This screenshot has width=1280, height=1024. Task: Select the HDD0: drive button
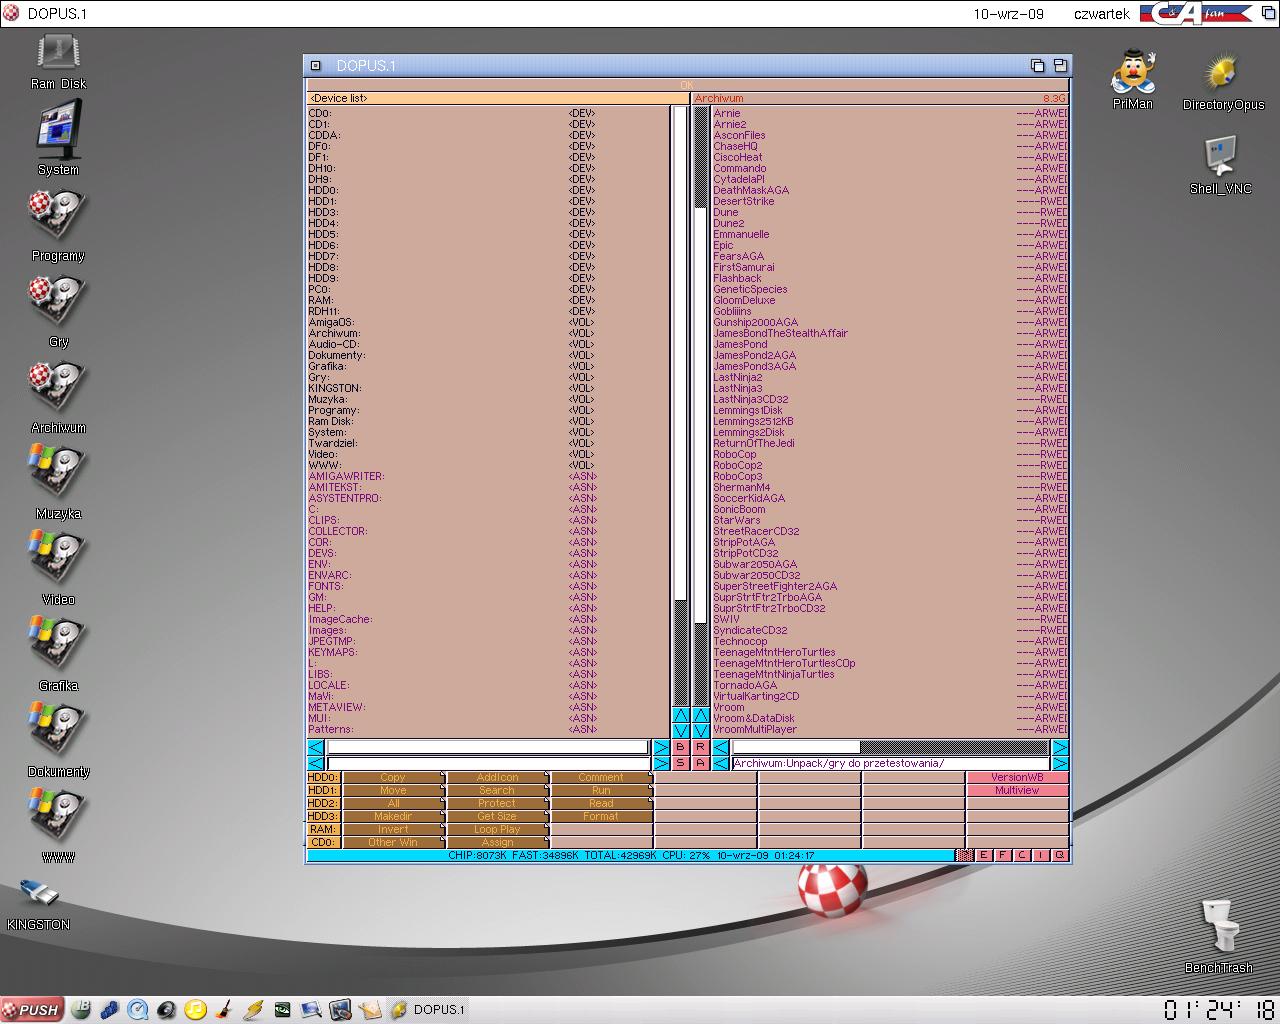(323, 777)
